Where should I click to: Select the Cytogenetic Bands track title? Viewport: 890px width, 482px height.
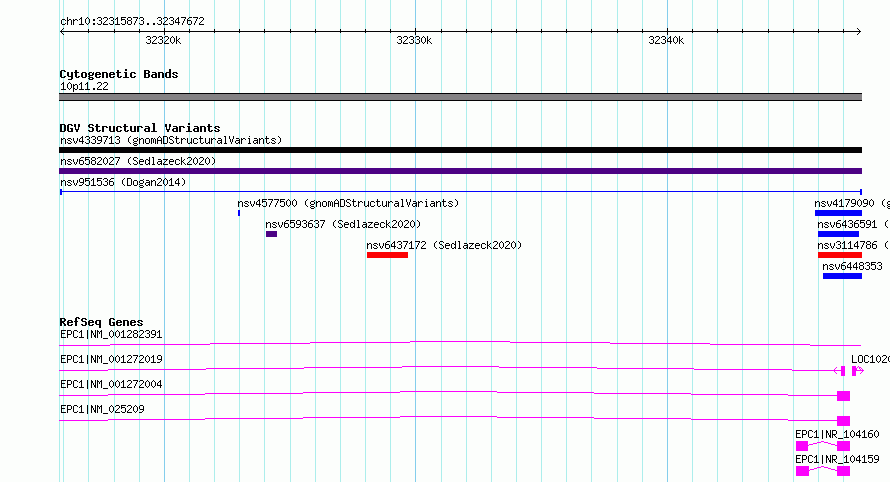tap(119, 74)
